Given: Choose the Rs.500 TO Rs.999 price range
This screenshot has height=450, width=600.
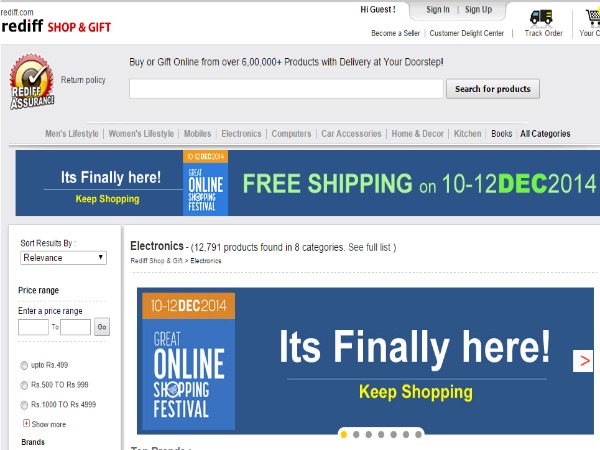Looking at the screenshot, I should click(x=24, y=385).
